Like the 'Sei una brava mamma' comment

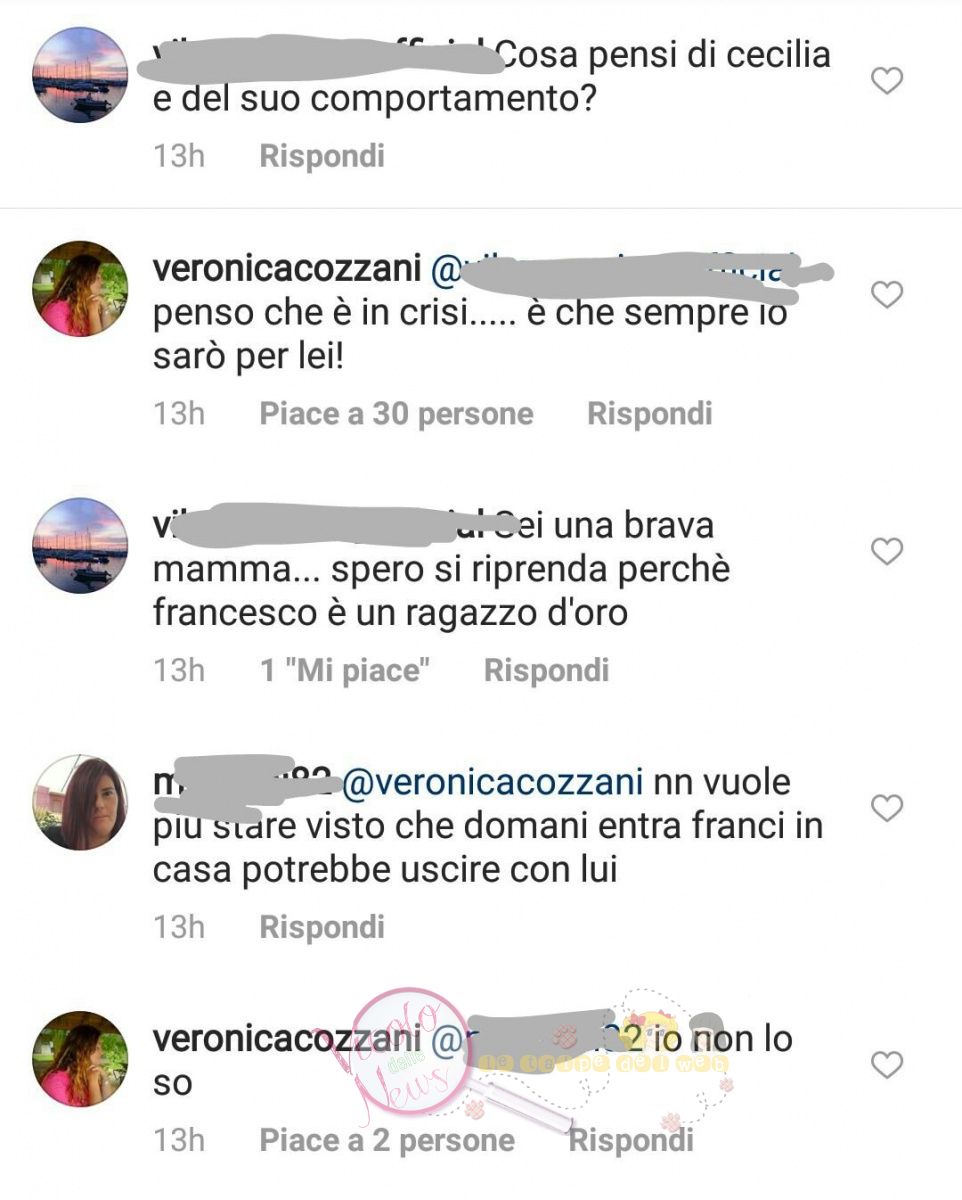point(887,551)
